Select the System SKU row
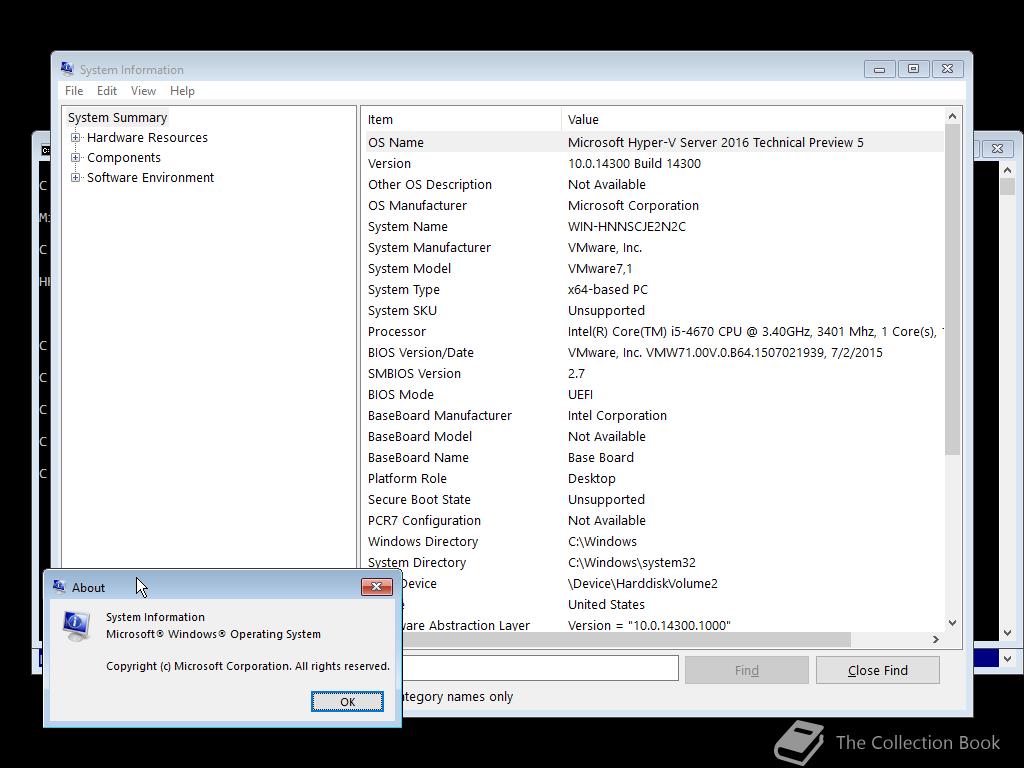 tap(653, 310)
